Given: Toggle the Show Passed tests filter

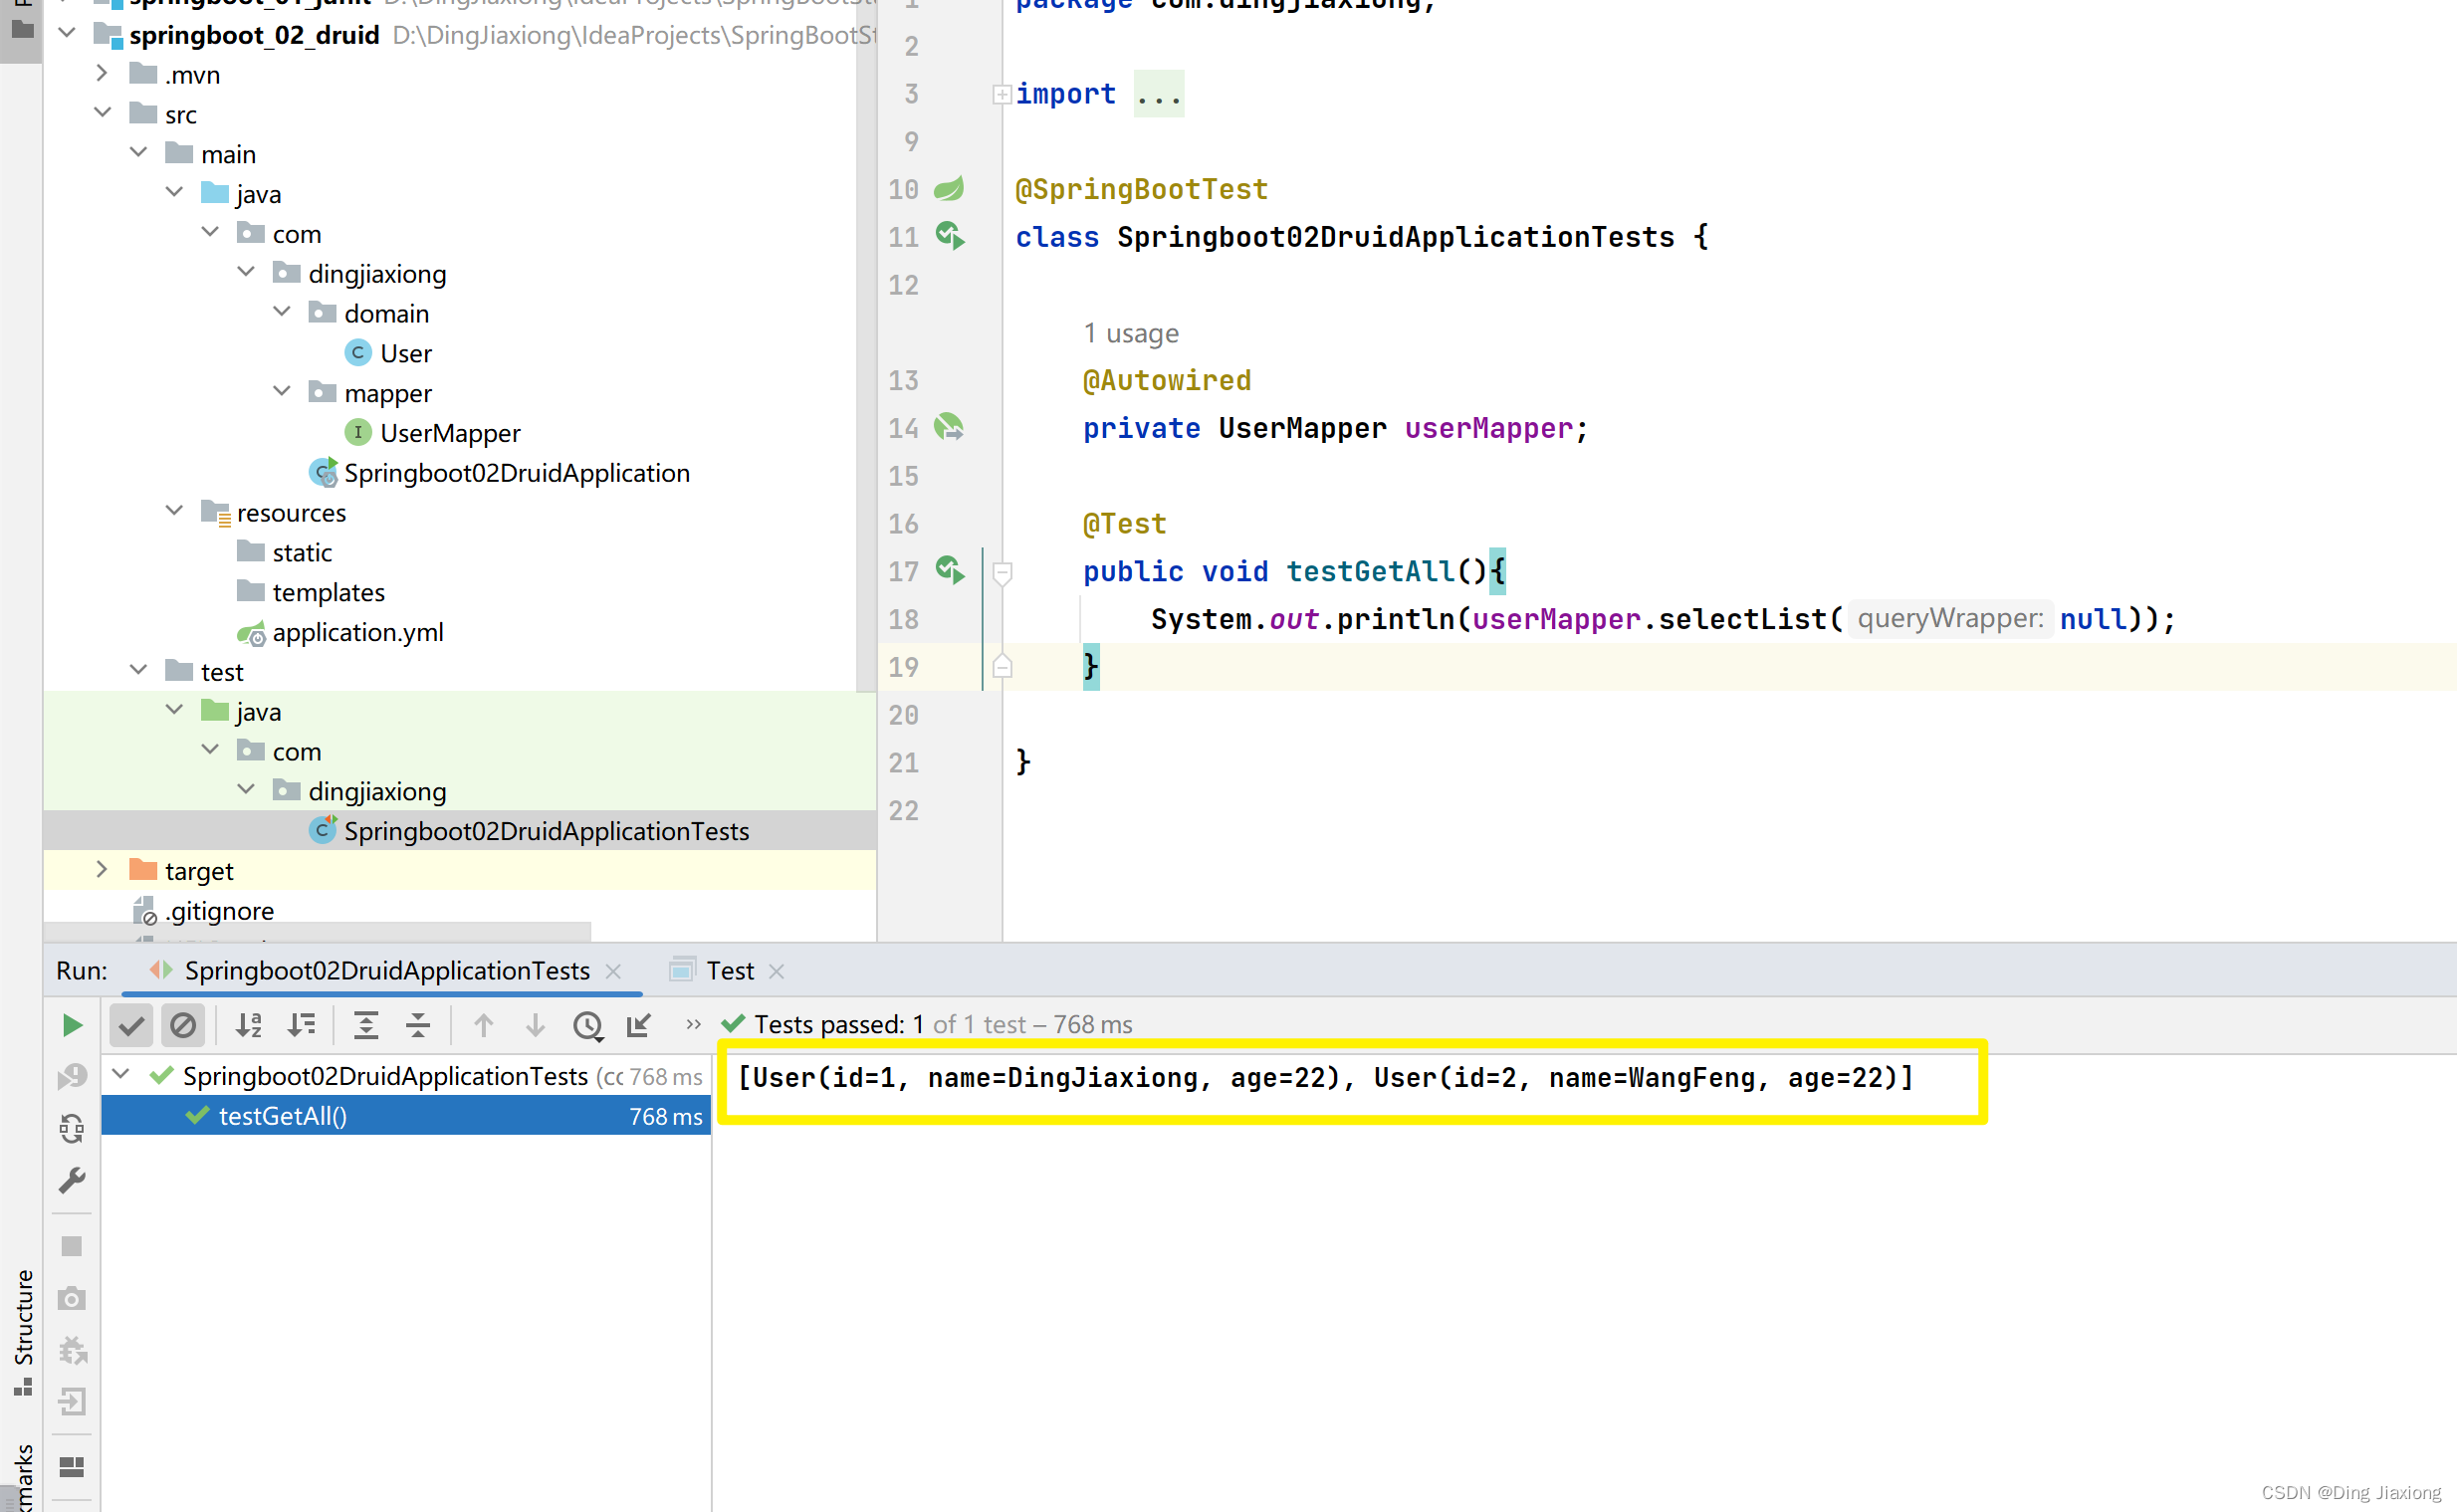Looking at the screenshot, I should point(131,1025).
